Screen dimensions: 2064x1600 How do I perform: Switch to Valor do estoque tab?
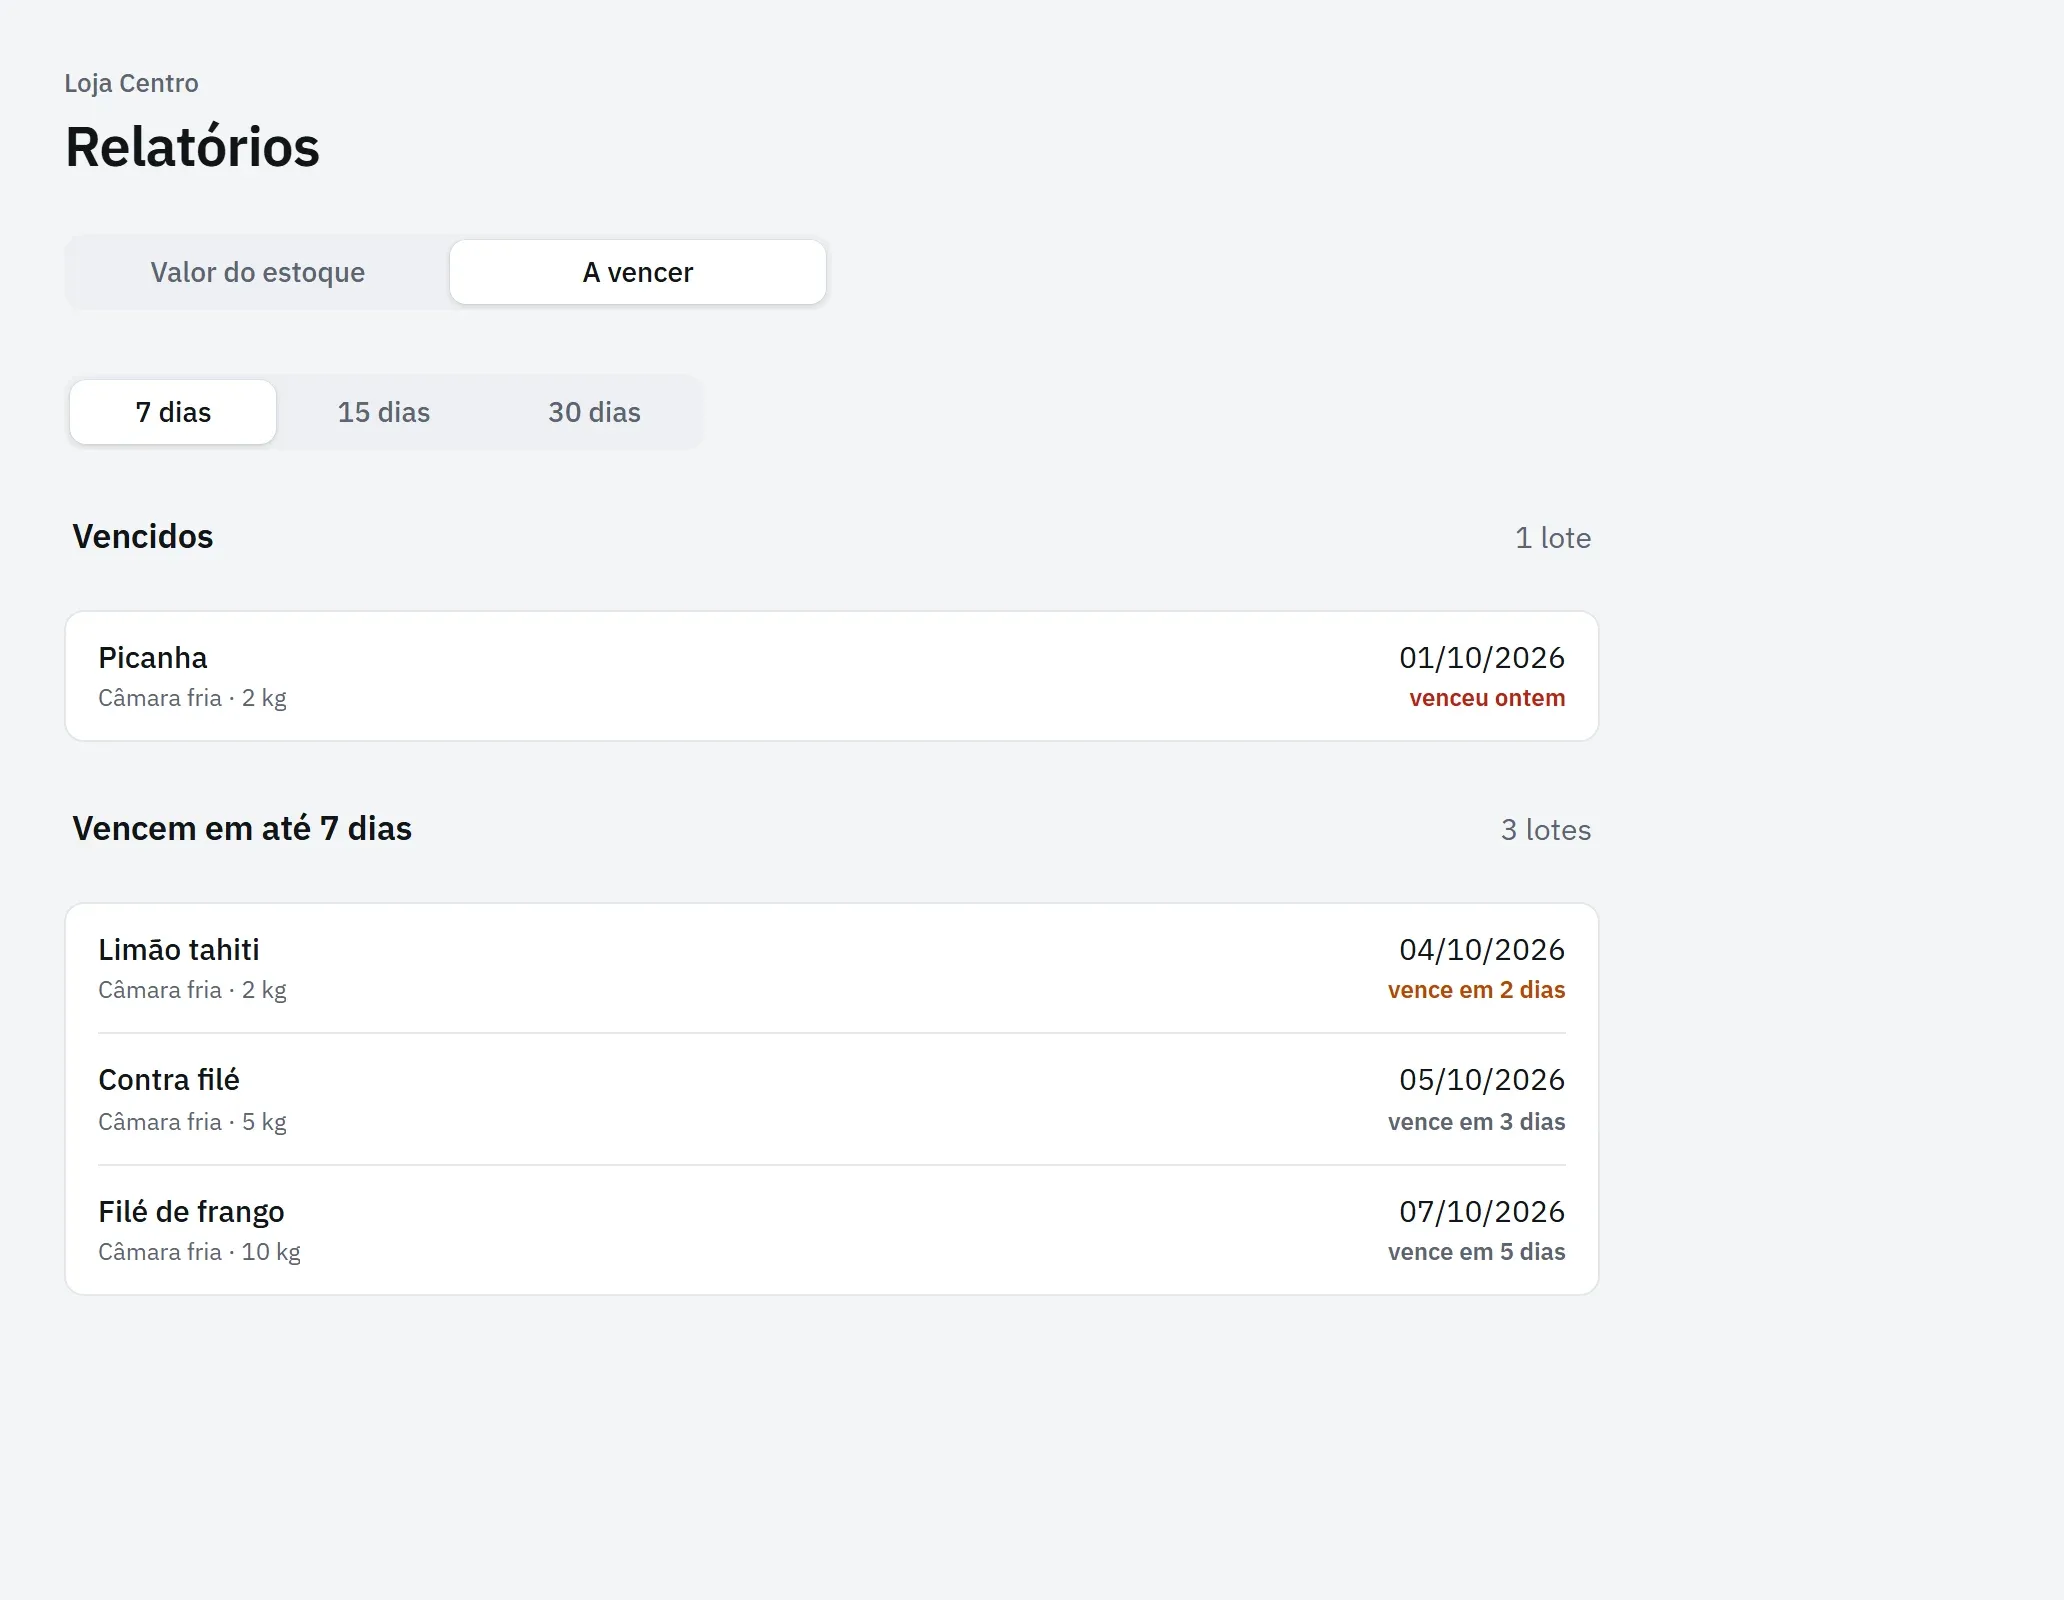tap(258, 272)
